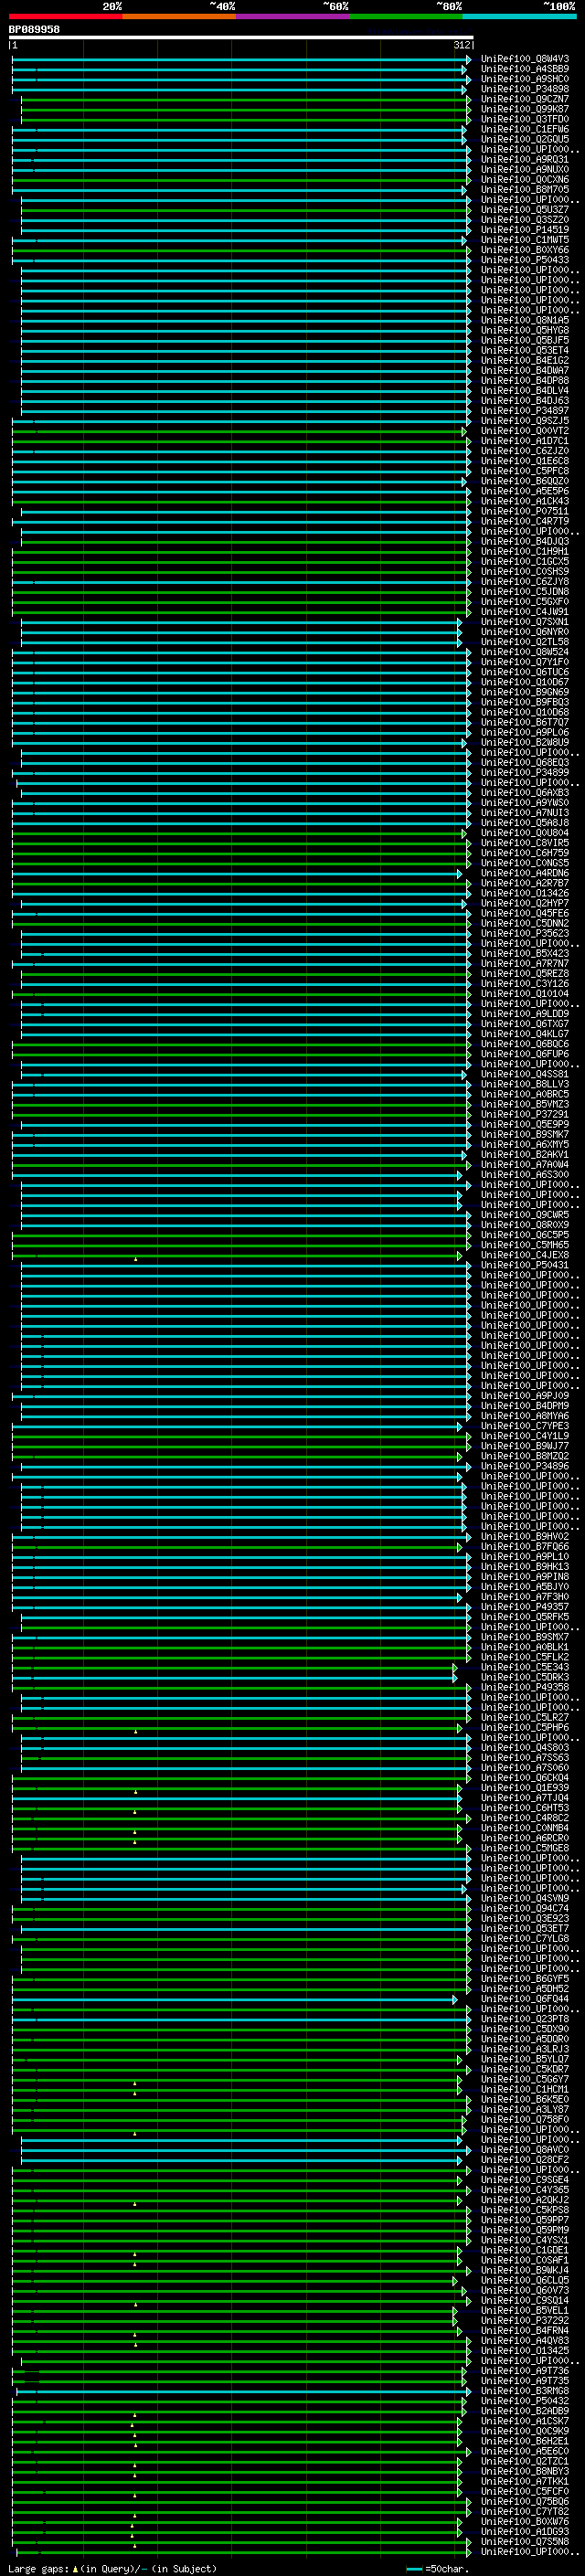Viewport: 585px width, 2576px height.
Task: Select the UniRef100_P37292 label
Action: [525, 2320]
